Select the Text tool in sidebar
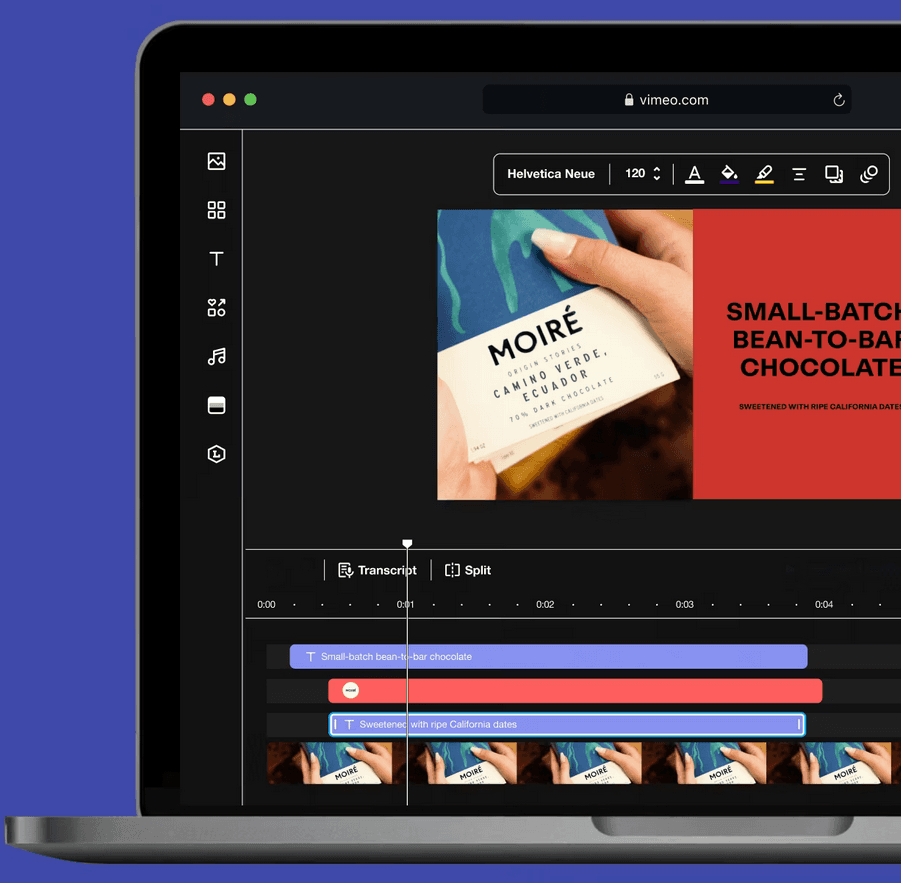This screenshot has height=883, width=901. click(216, 259)
